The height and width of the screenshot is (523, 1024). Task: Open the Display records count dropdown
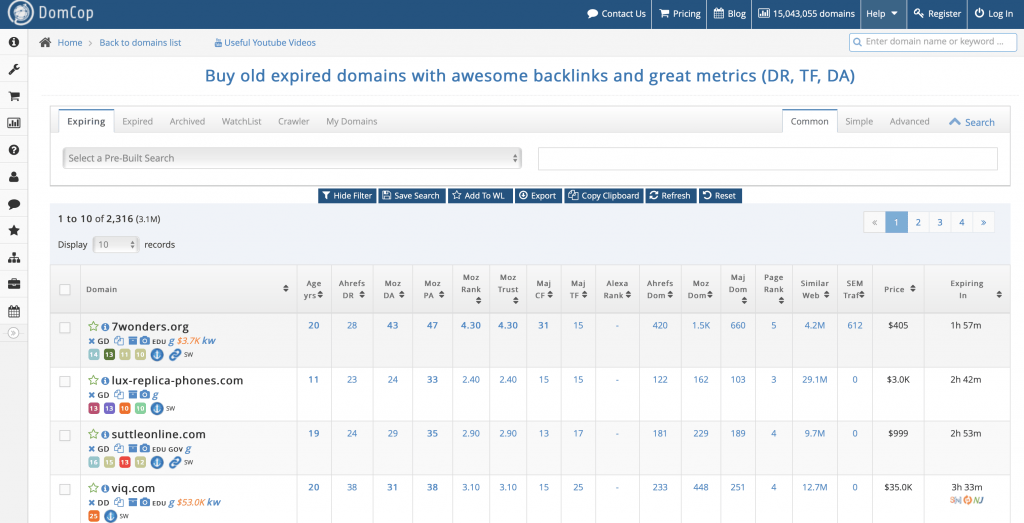(x=116, y=245)
